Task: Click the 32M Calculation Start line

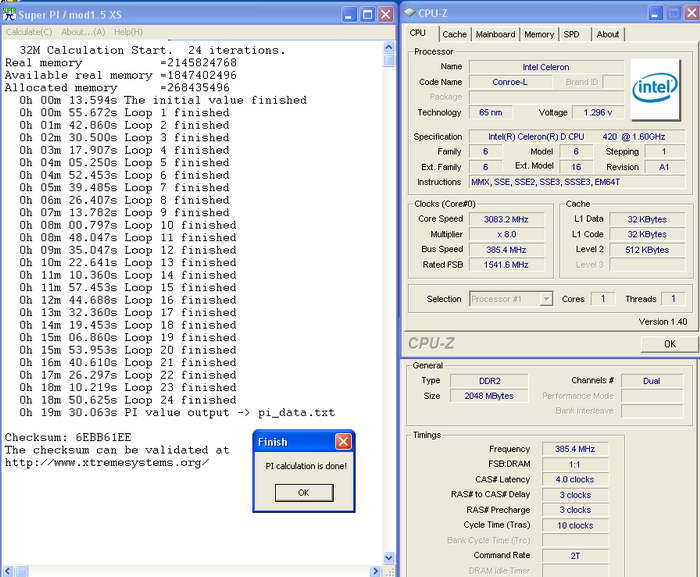Action: 152,50
